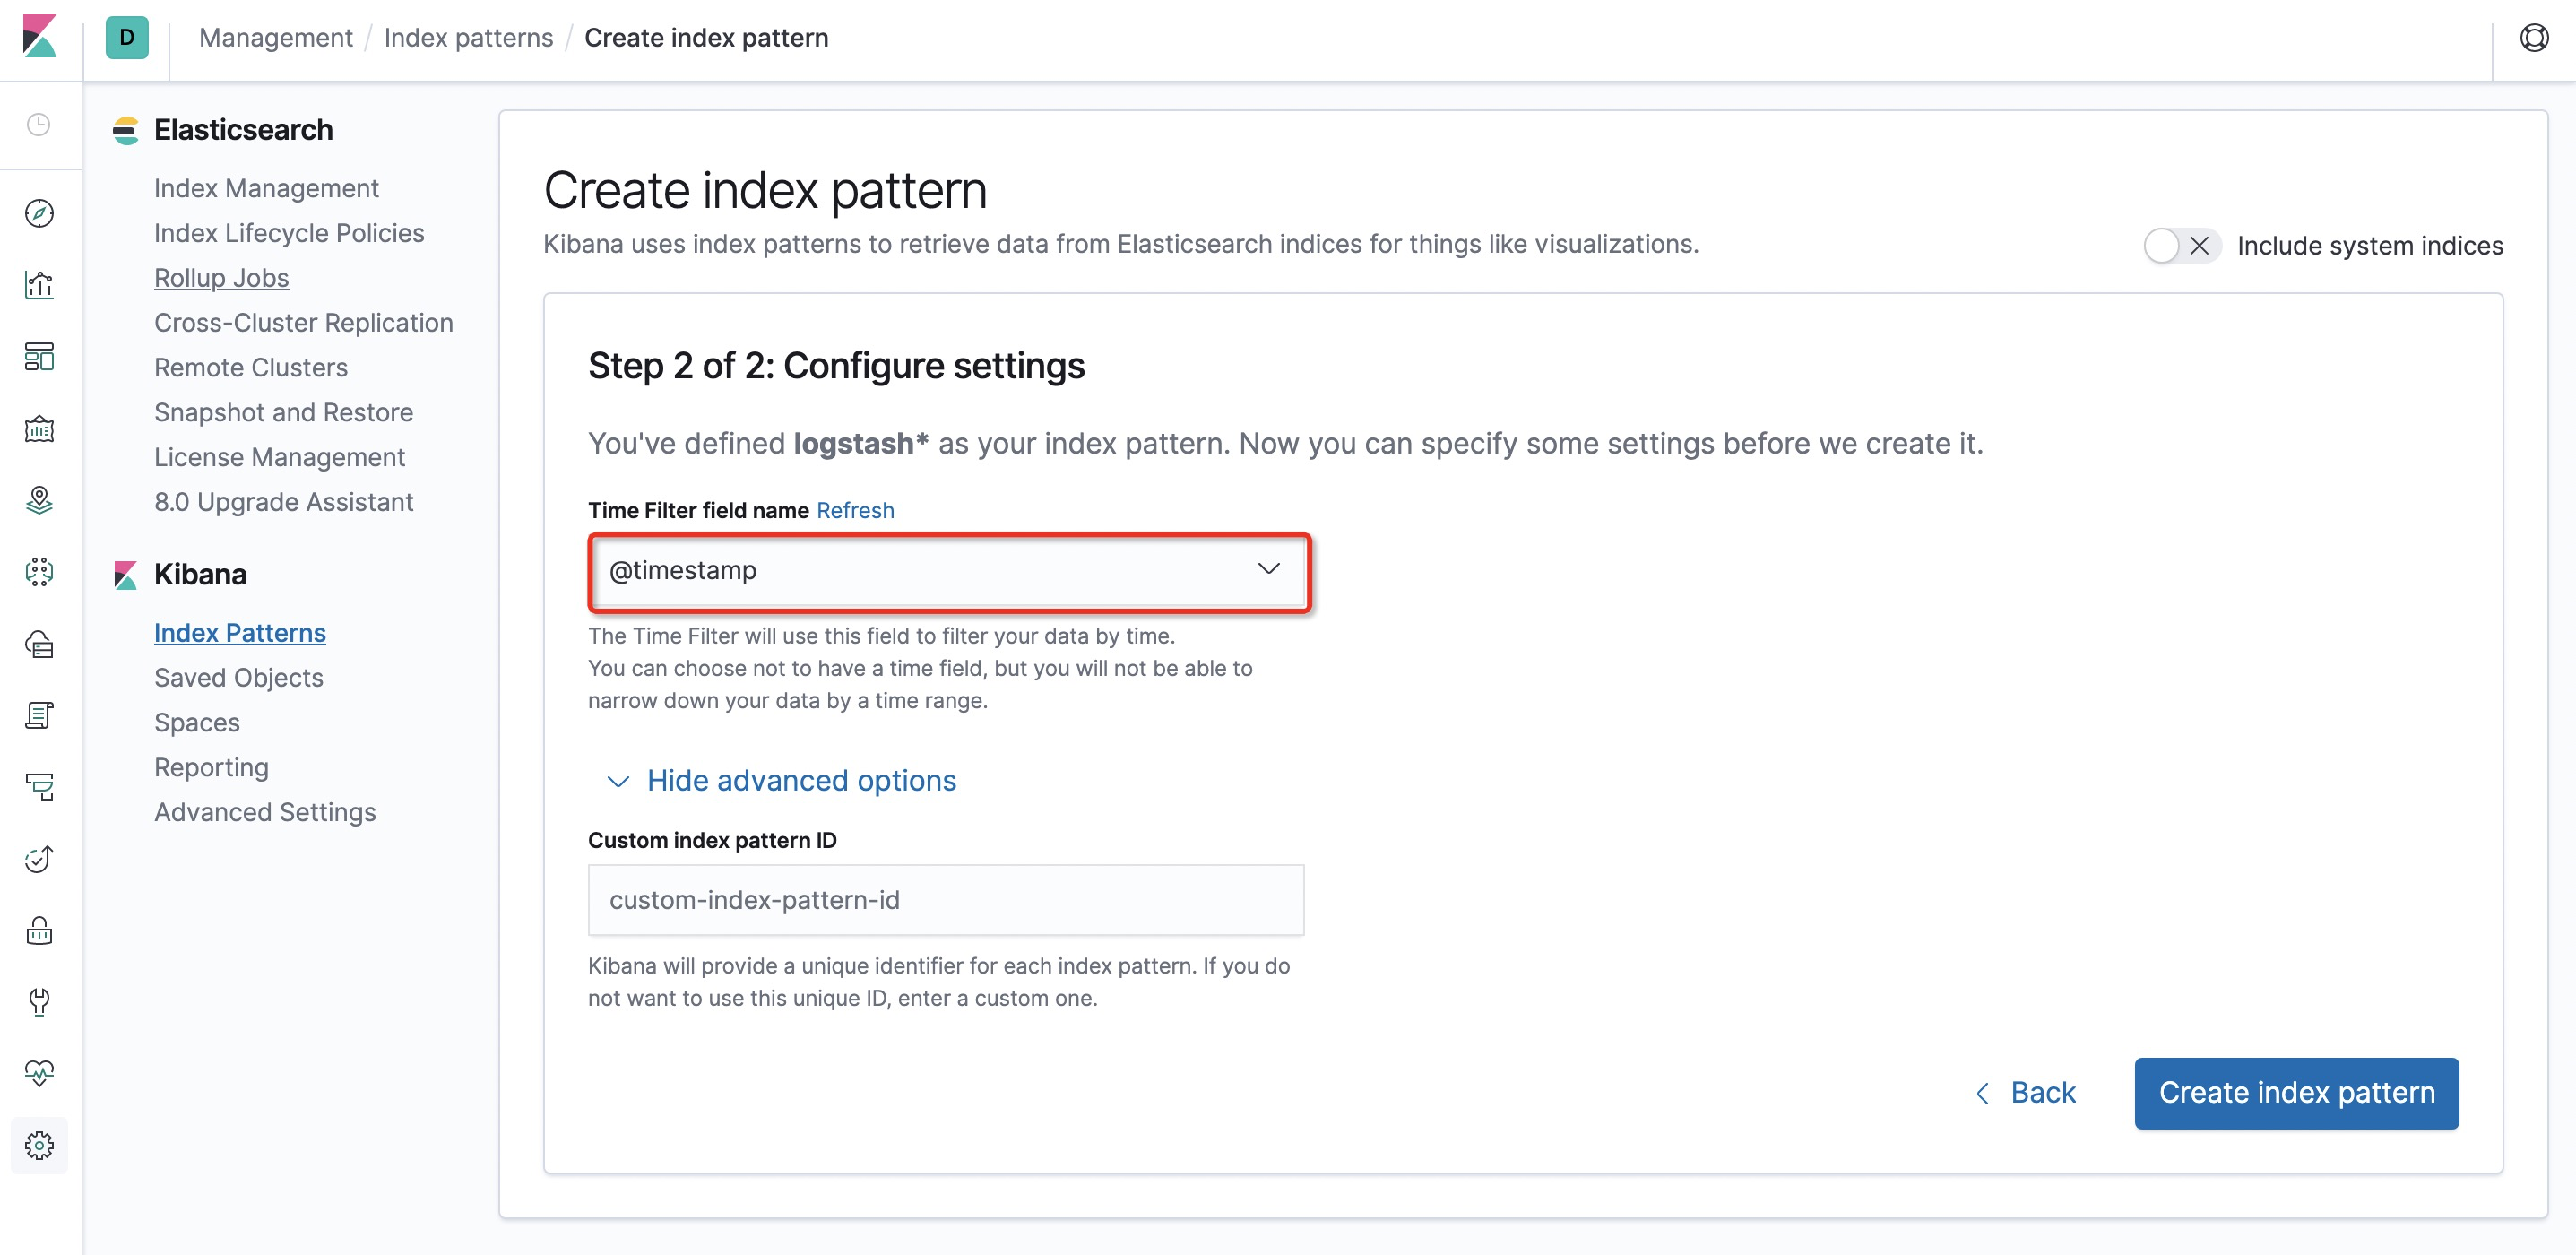Open Time Filter field name dropdown

[948, 570]
